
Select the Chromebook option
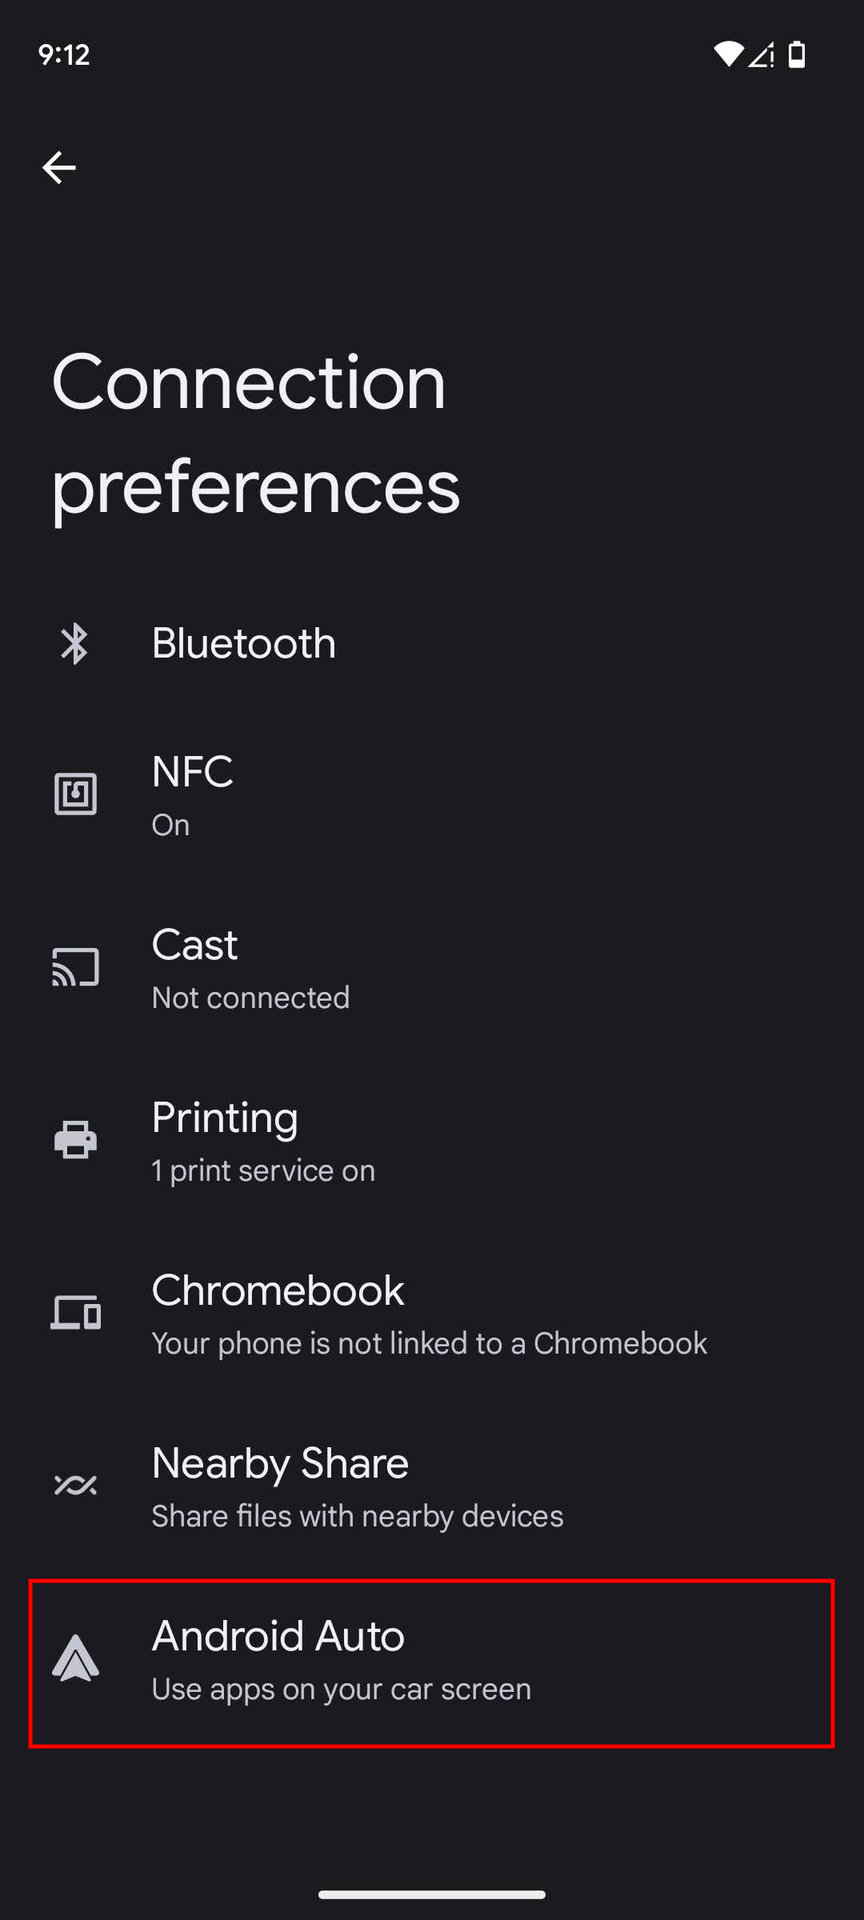[x=278, y=1292]
